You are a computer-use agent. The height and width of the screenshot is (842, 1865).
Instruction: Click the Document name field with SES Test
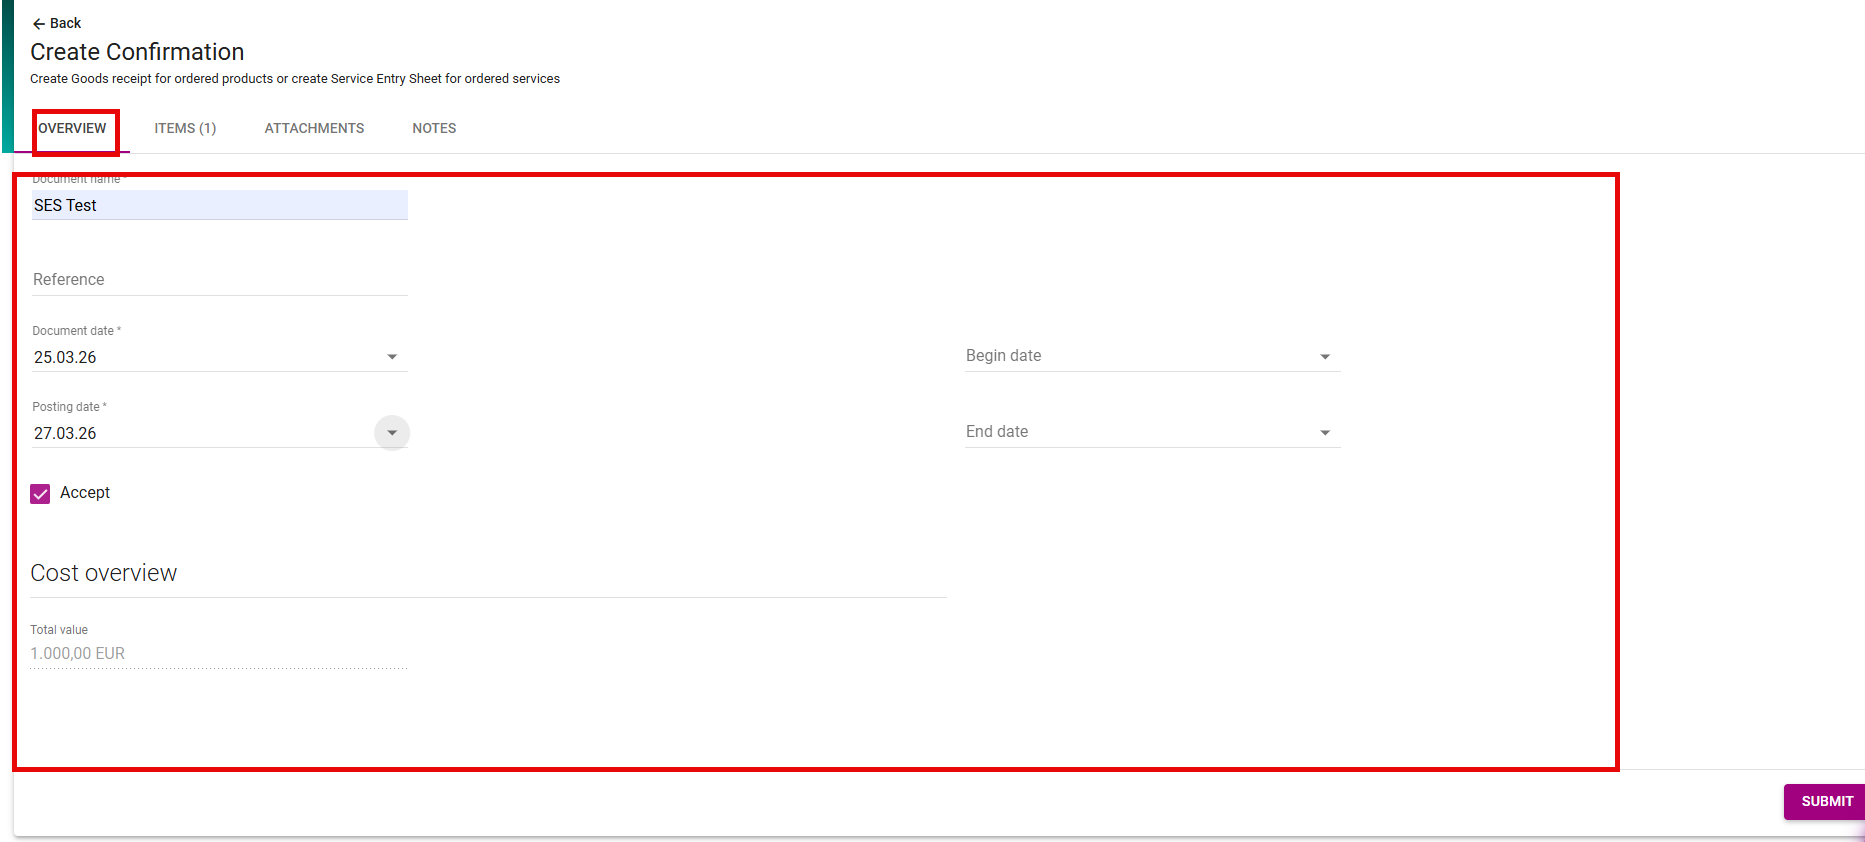[x=219, y=206]
